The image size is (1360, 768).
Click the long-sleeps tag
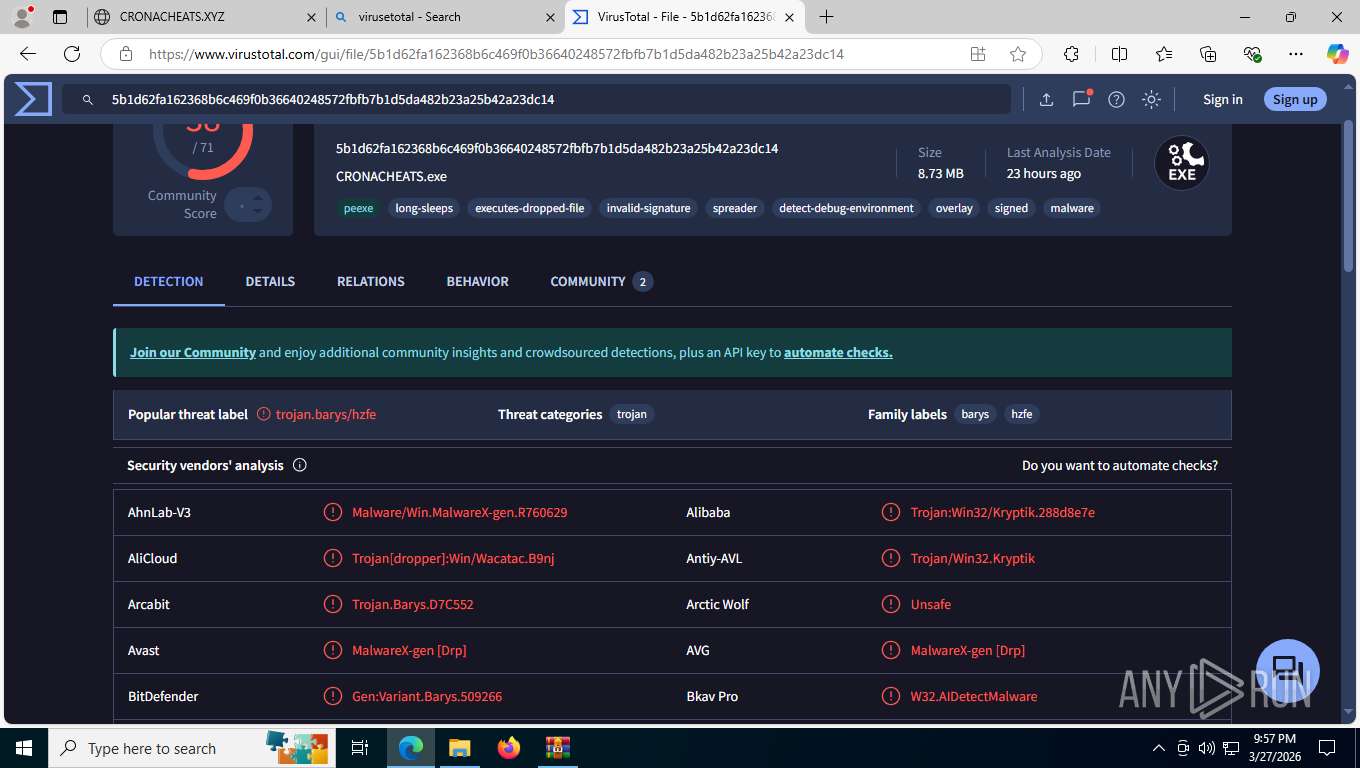click(x=424, y=208)
